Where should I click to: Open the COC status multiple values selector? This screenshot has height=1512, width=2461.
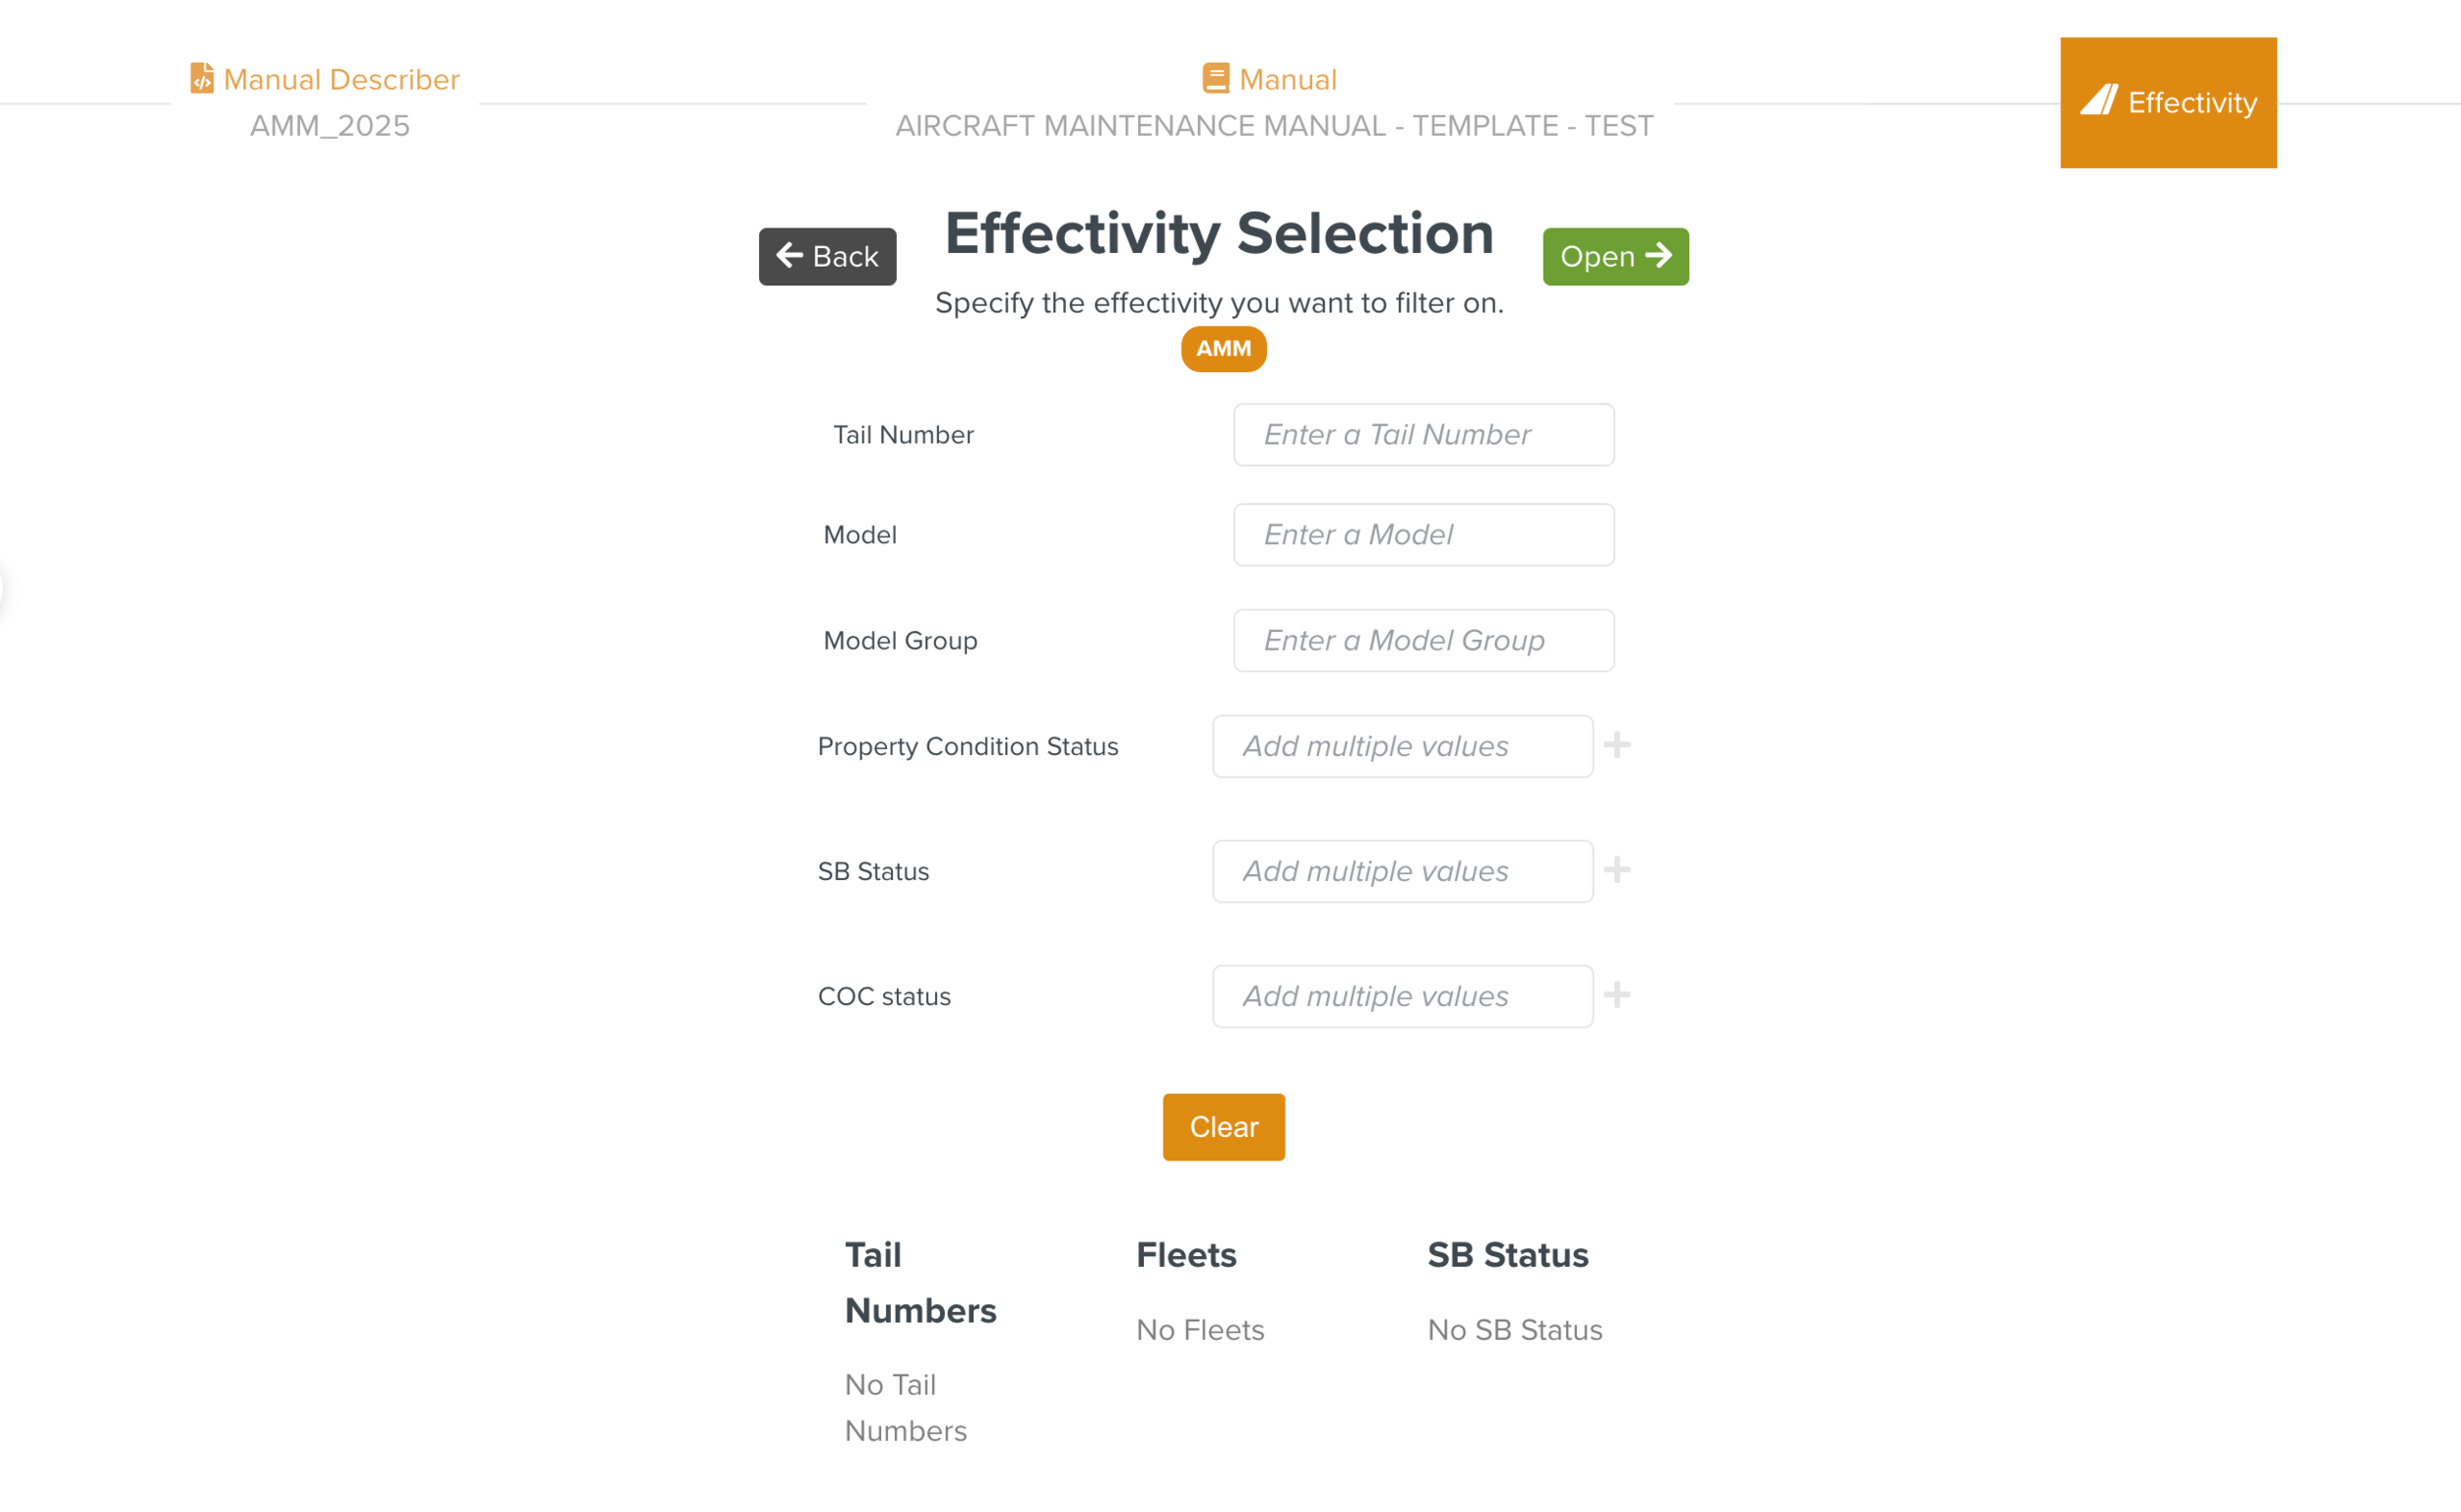point(1401,995)
